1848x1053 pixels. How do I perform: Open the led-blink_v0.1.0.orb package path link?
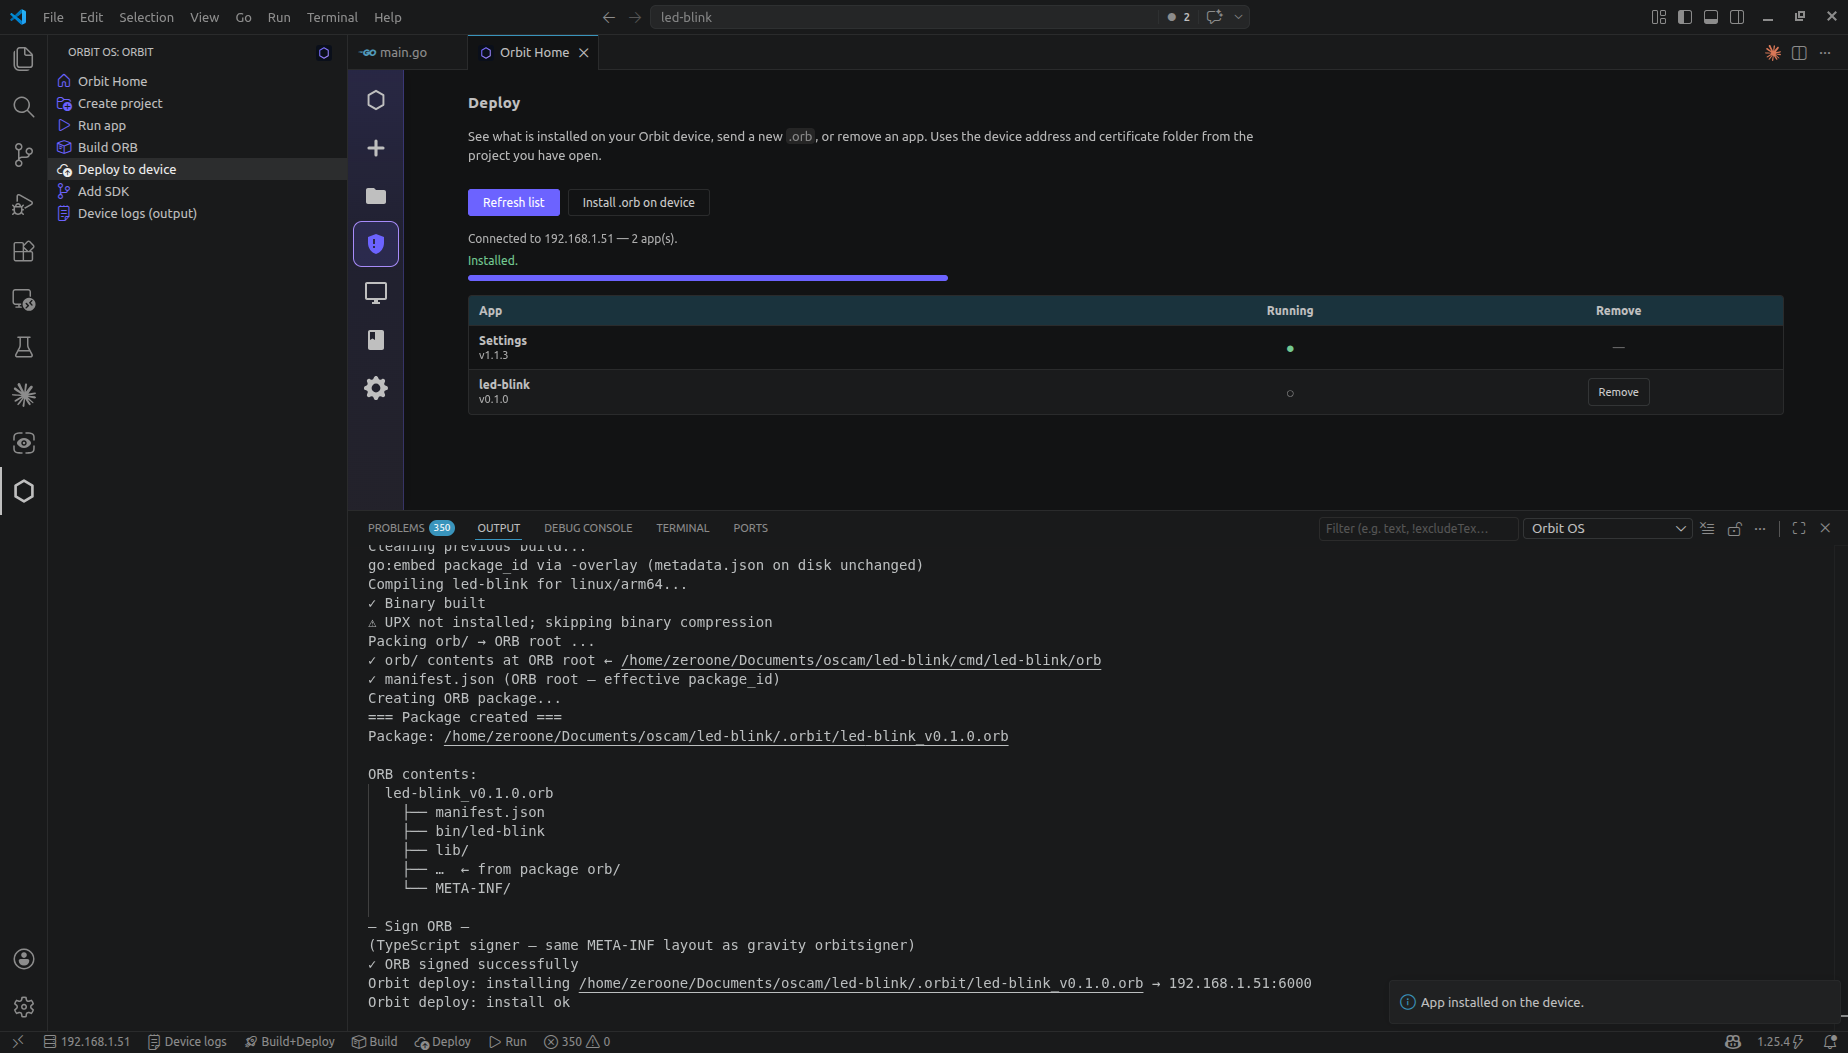(x=726, y=736)
